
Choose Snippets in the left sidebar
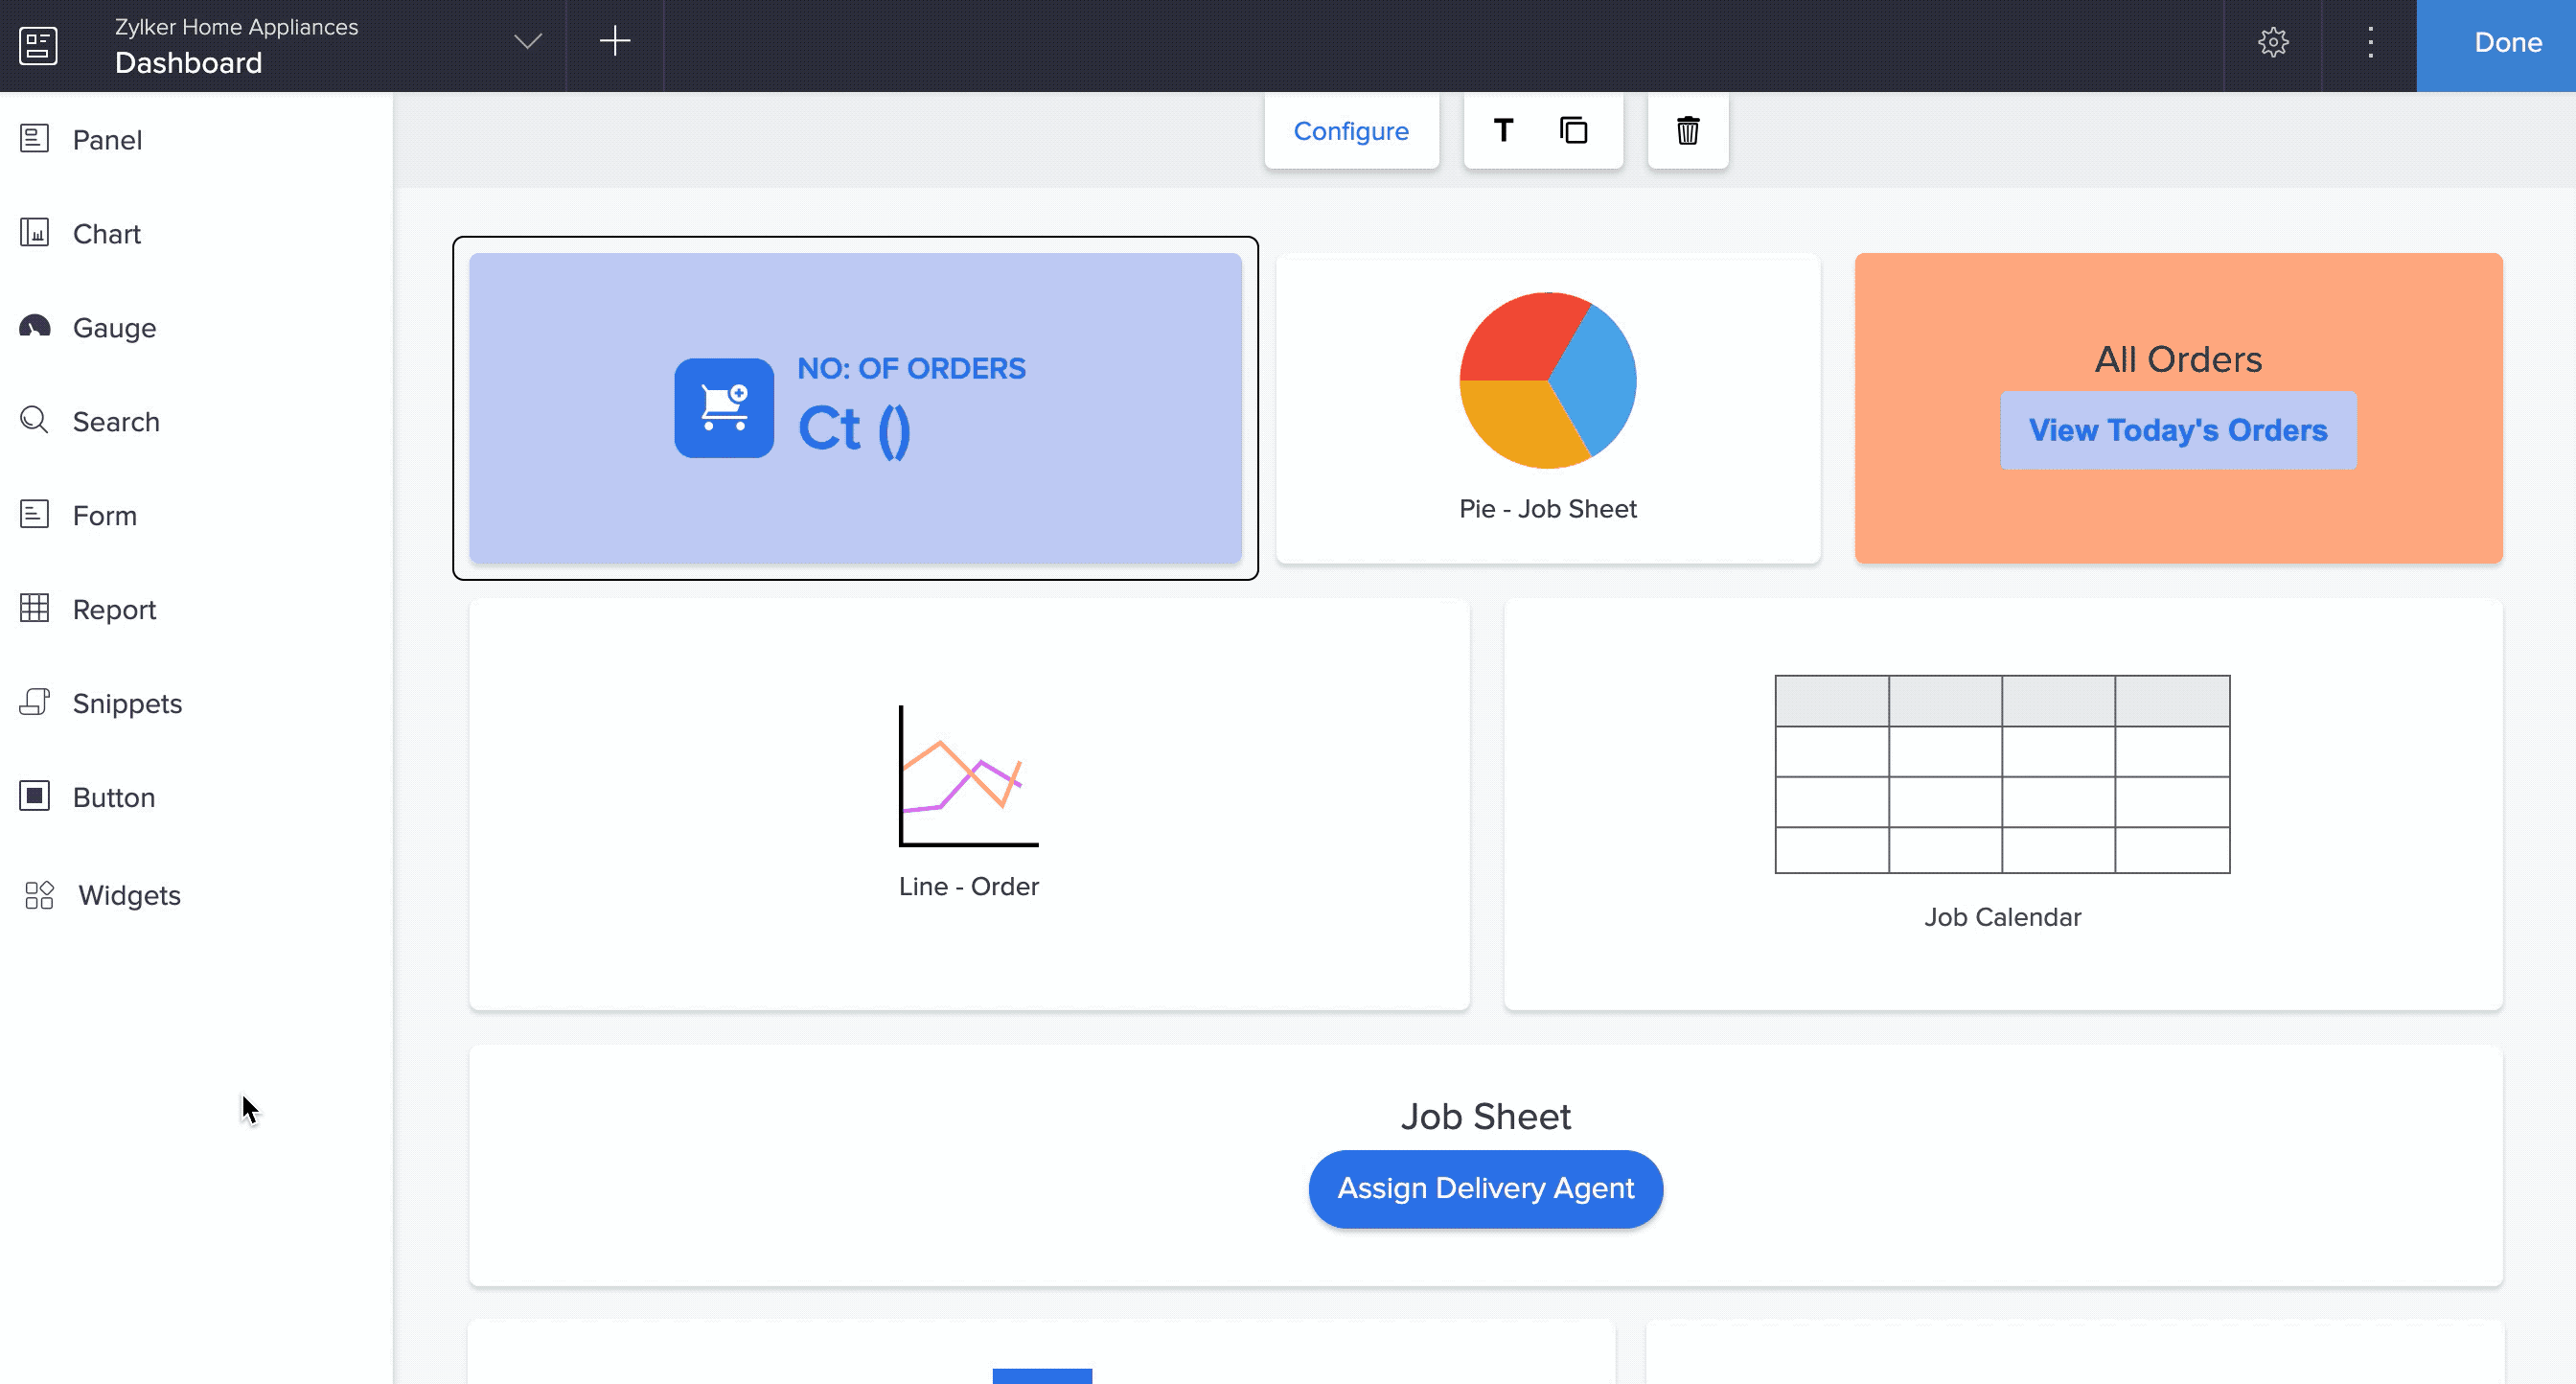coord(127,703)
